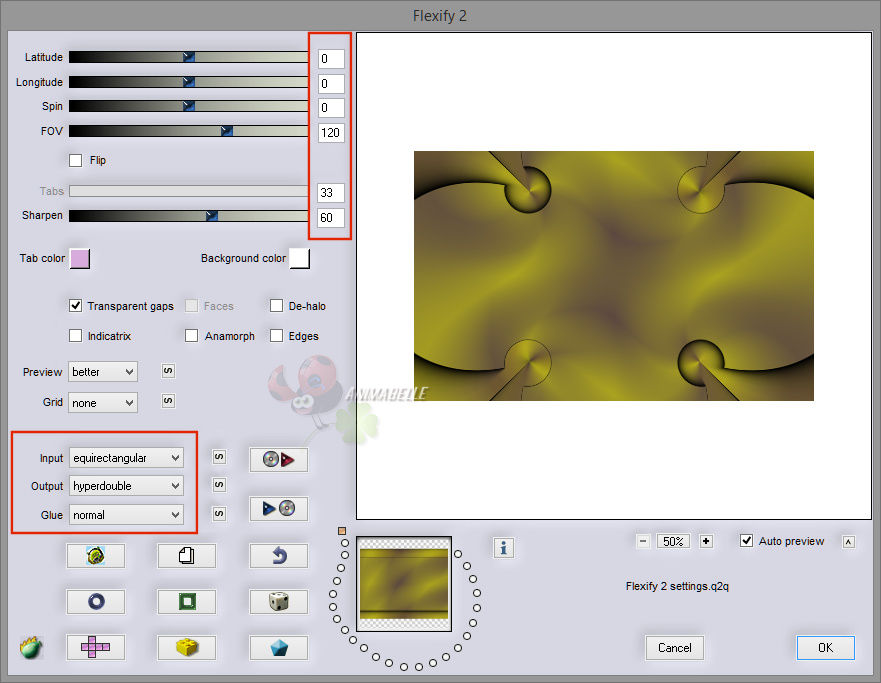Click the yellow brick icon button
The height and width of the screenshot is (683, 881).
coord(187,648)
